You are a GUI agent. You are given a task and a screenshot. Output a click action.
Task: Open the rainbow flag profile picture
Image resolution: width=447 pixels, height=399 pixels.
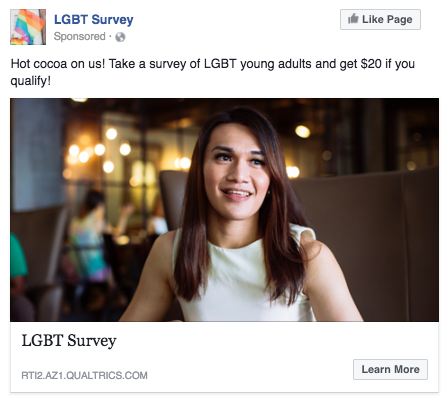(x=28, y=27)
